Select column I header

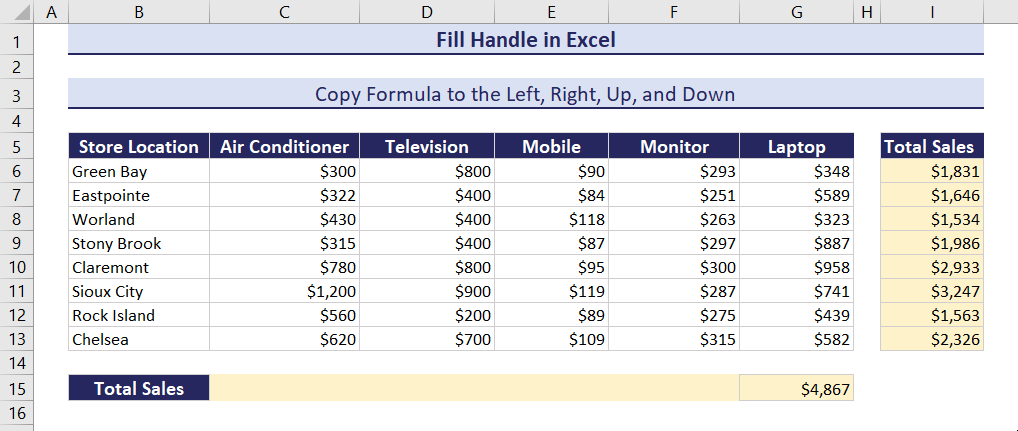(x=931, y=12)
